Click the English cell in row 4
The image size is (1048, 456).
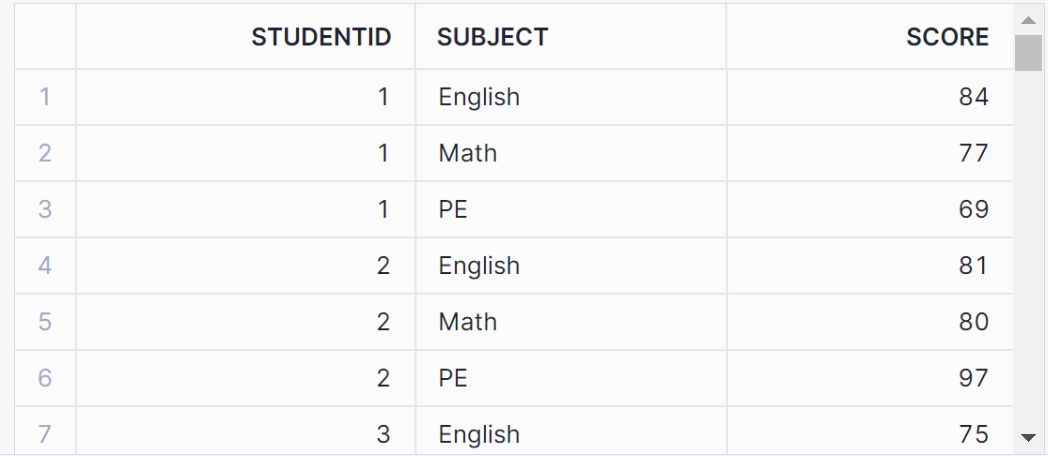[x=479, y=266]
